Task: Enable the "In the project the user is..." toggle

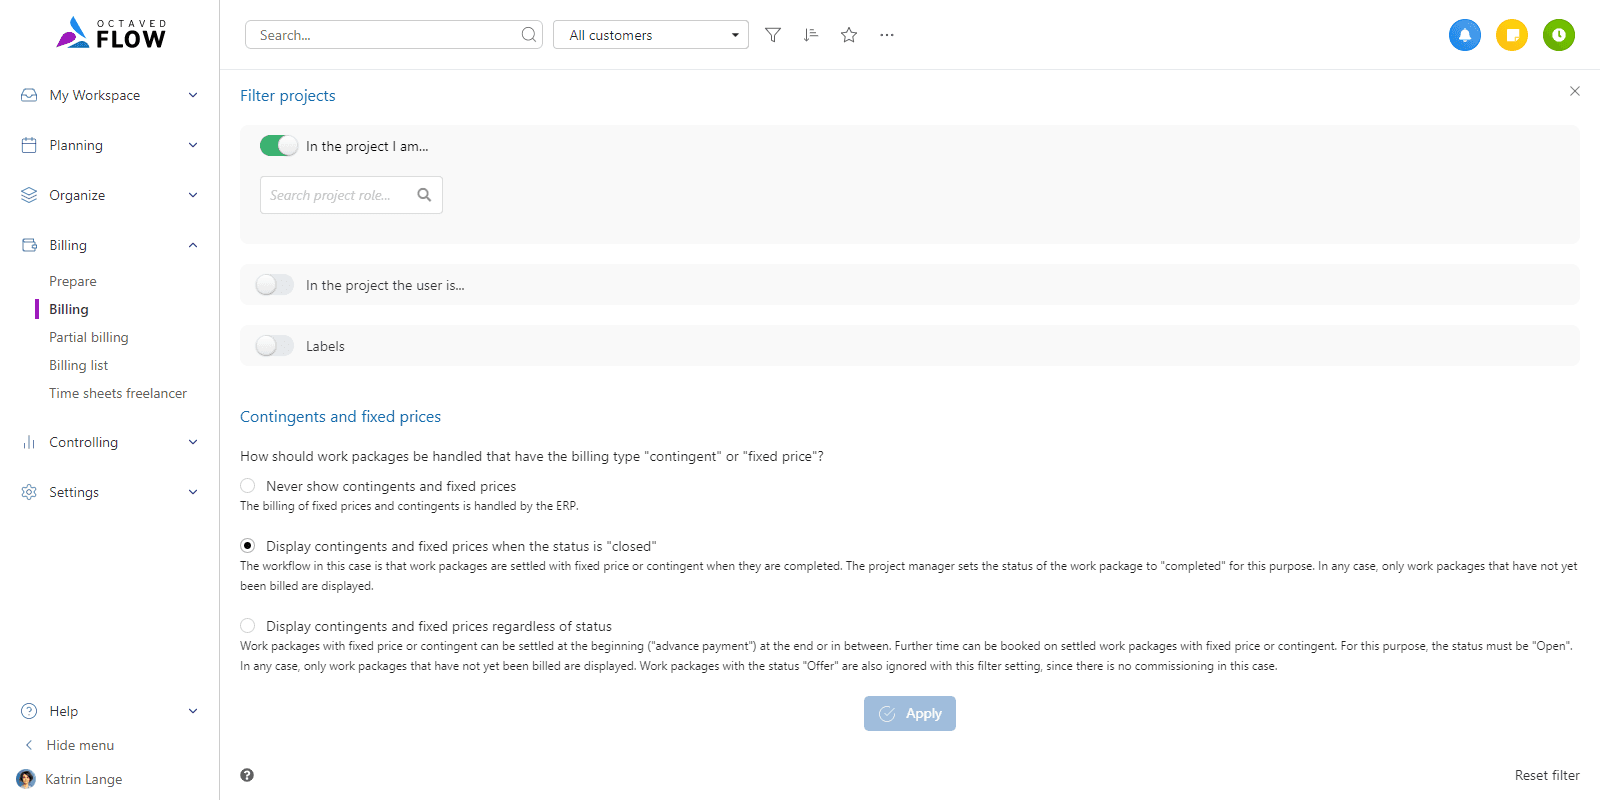Action: pyautogui.click(x=275, y=285)
